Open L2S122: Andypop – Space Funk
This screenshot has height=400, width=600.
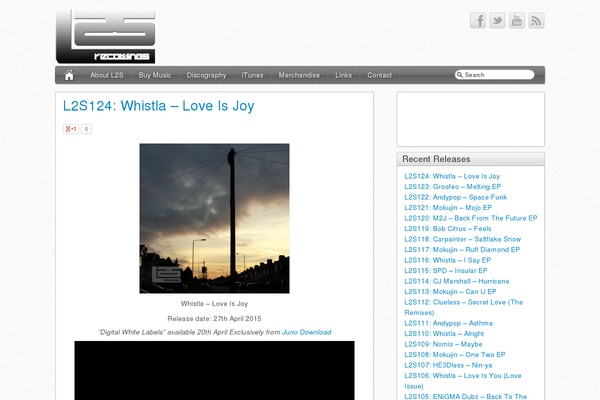455,197
